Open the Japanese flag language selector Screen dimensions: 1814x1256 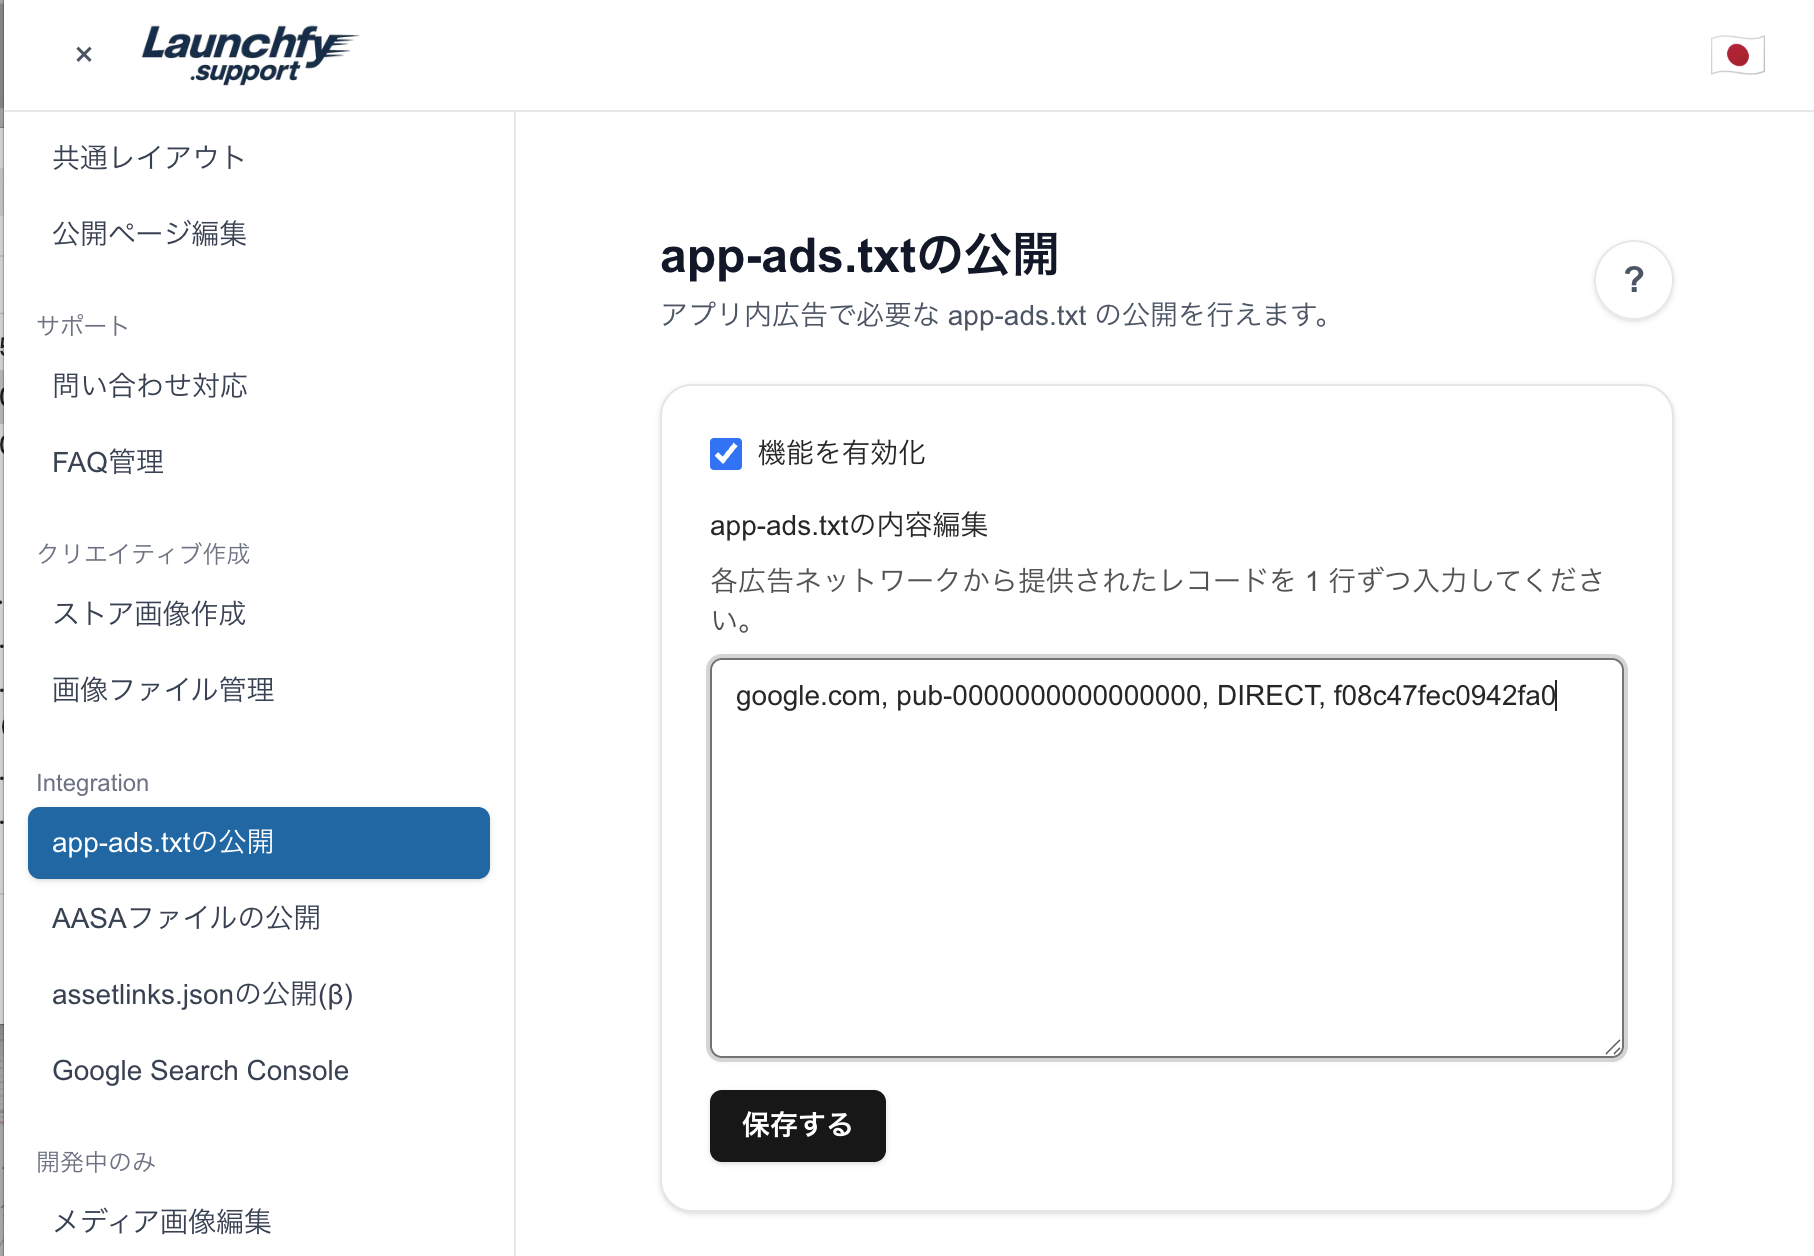pos(1737,55)
